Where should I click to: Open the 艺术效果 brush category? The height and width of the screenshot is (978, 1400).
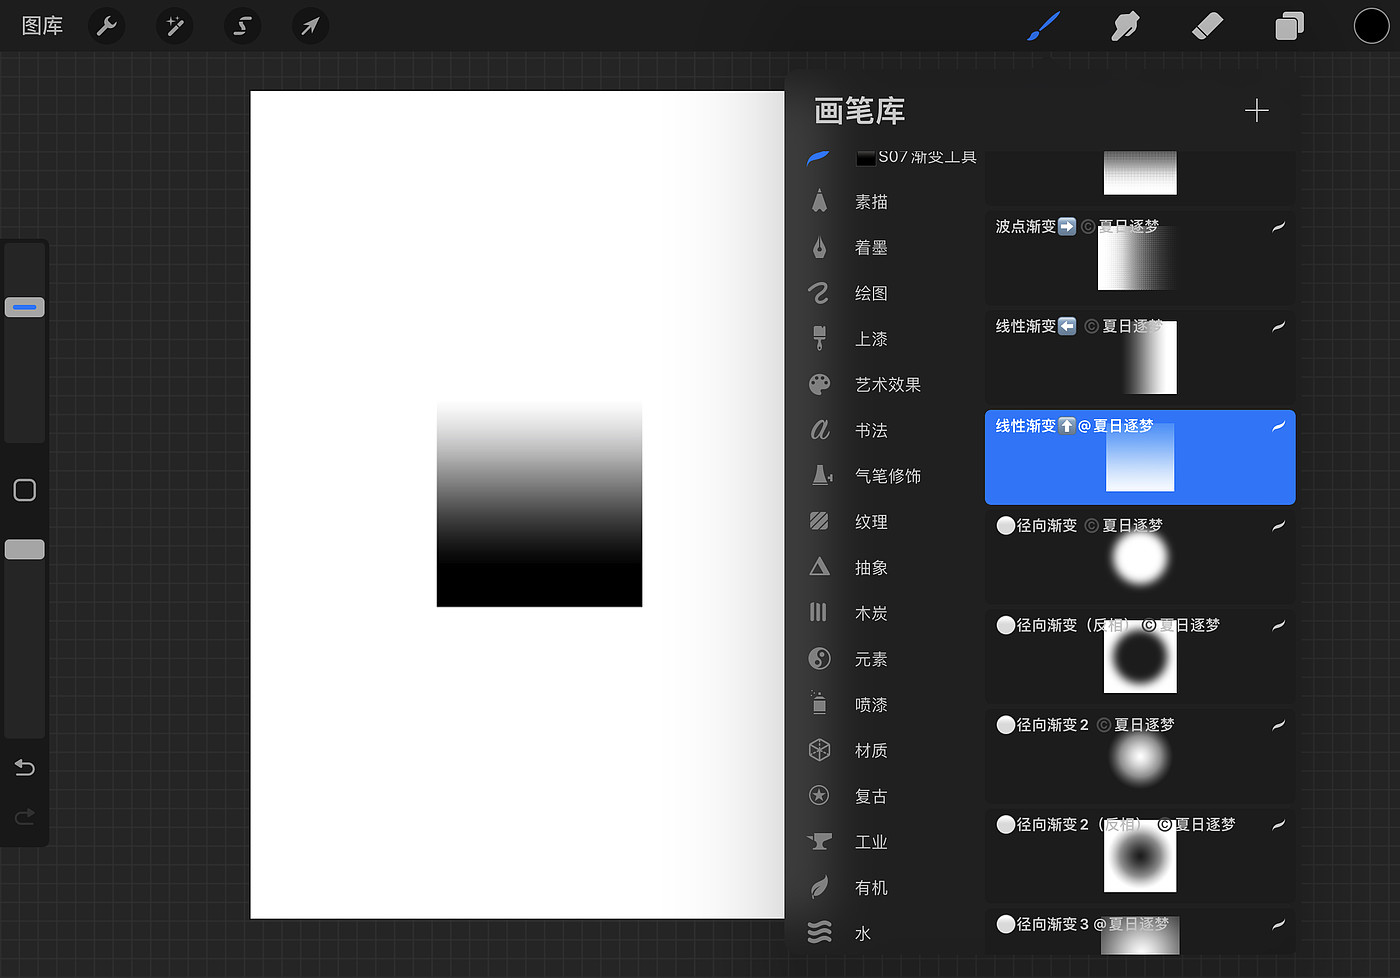tap(887, 385)
